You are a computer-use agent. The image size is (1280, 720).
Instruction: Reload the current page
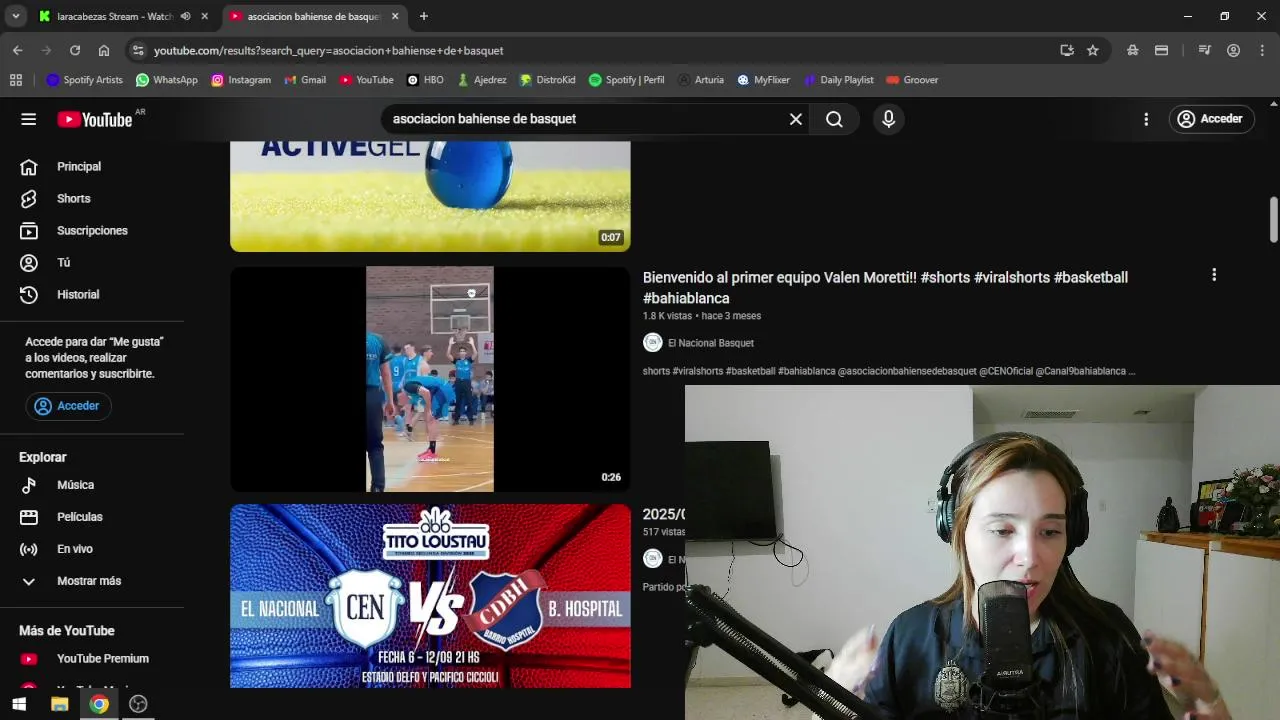[x=75, y=50]
